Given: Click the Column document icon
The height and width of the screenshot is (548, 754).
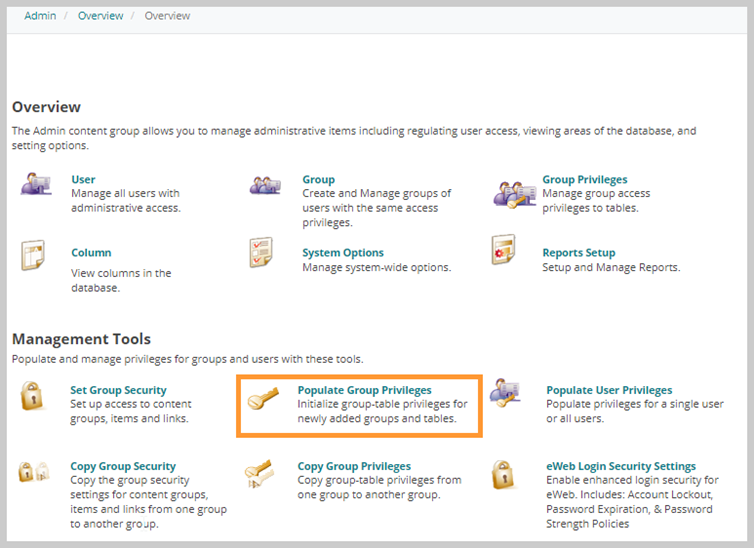Looking at the screenshot, I should [x=33, y=255].
